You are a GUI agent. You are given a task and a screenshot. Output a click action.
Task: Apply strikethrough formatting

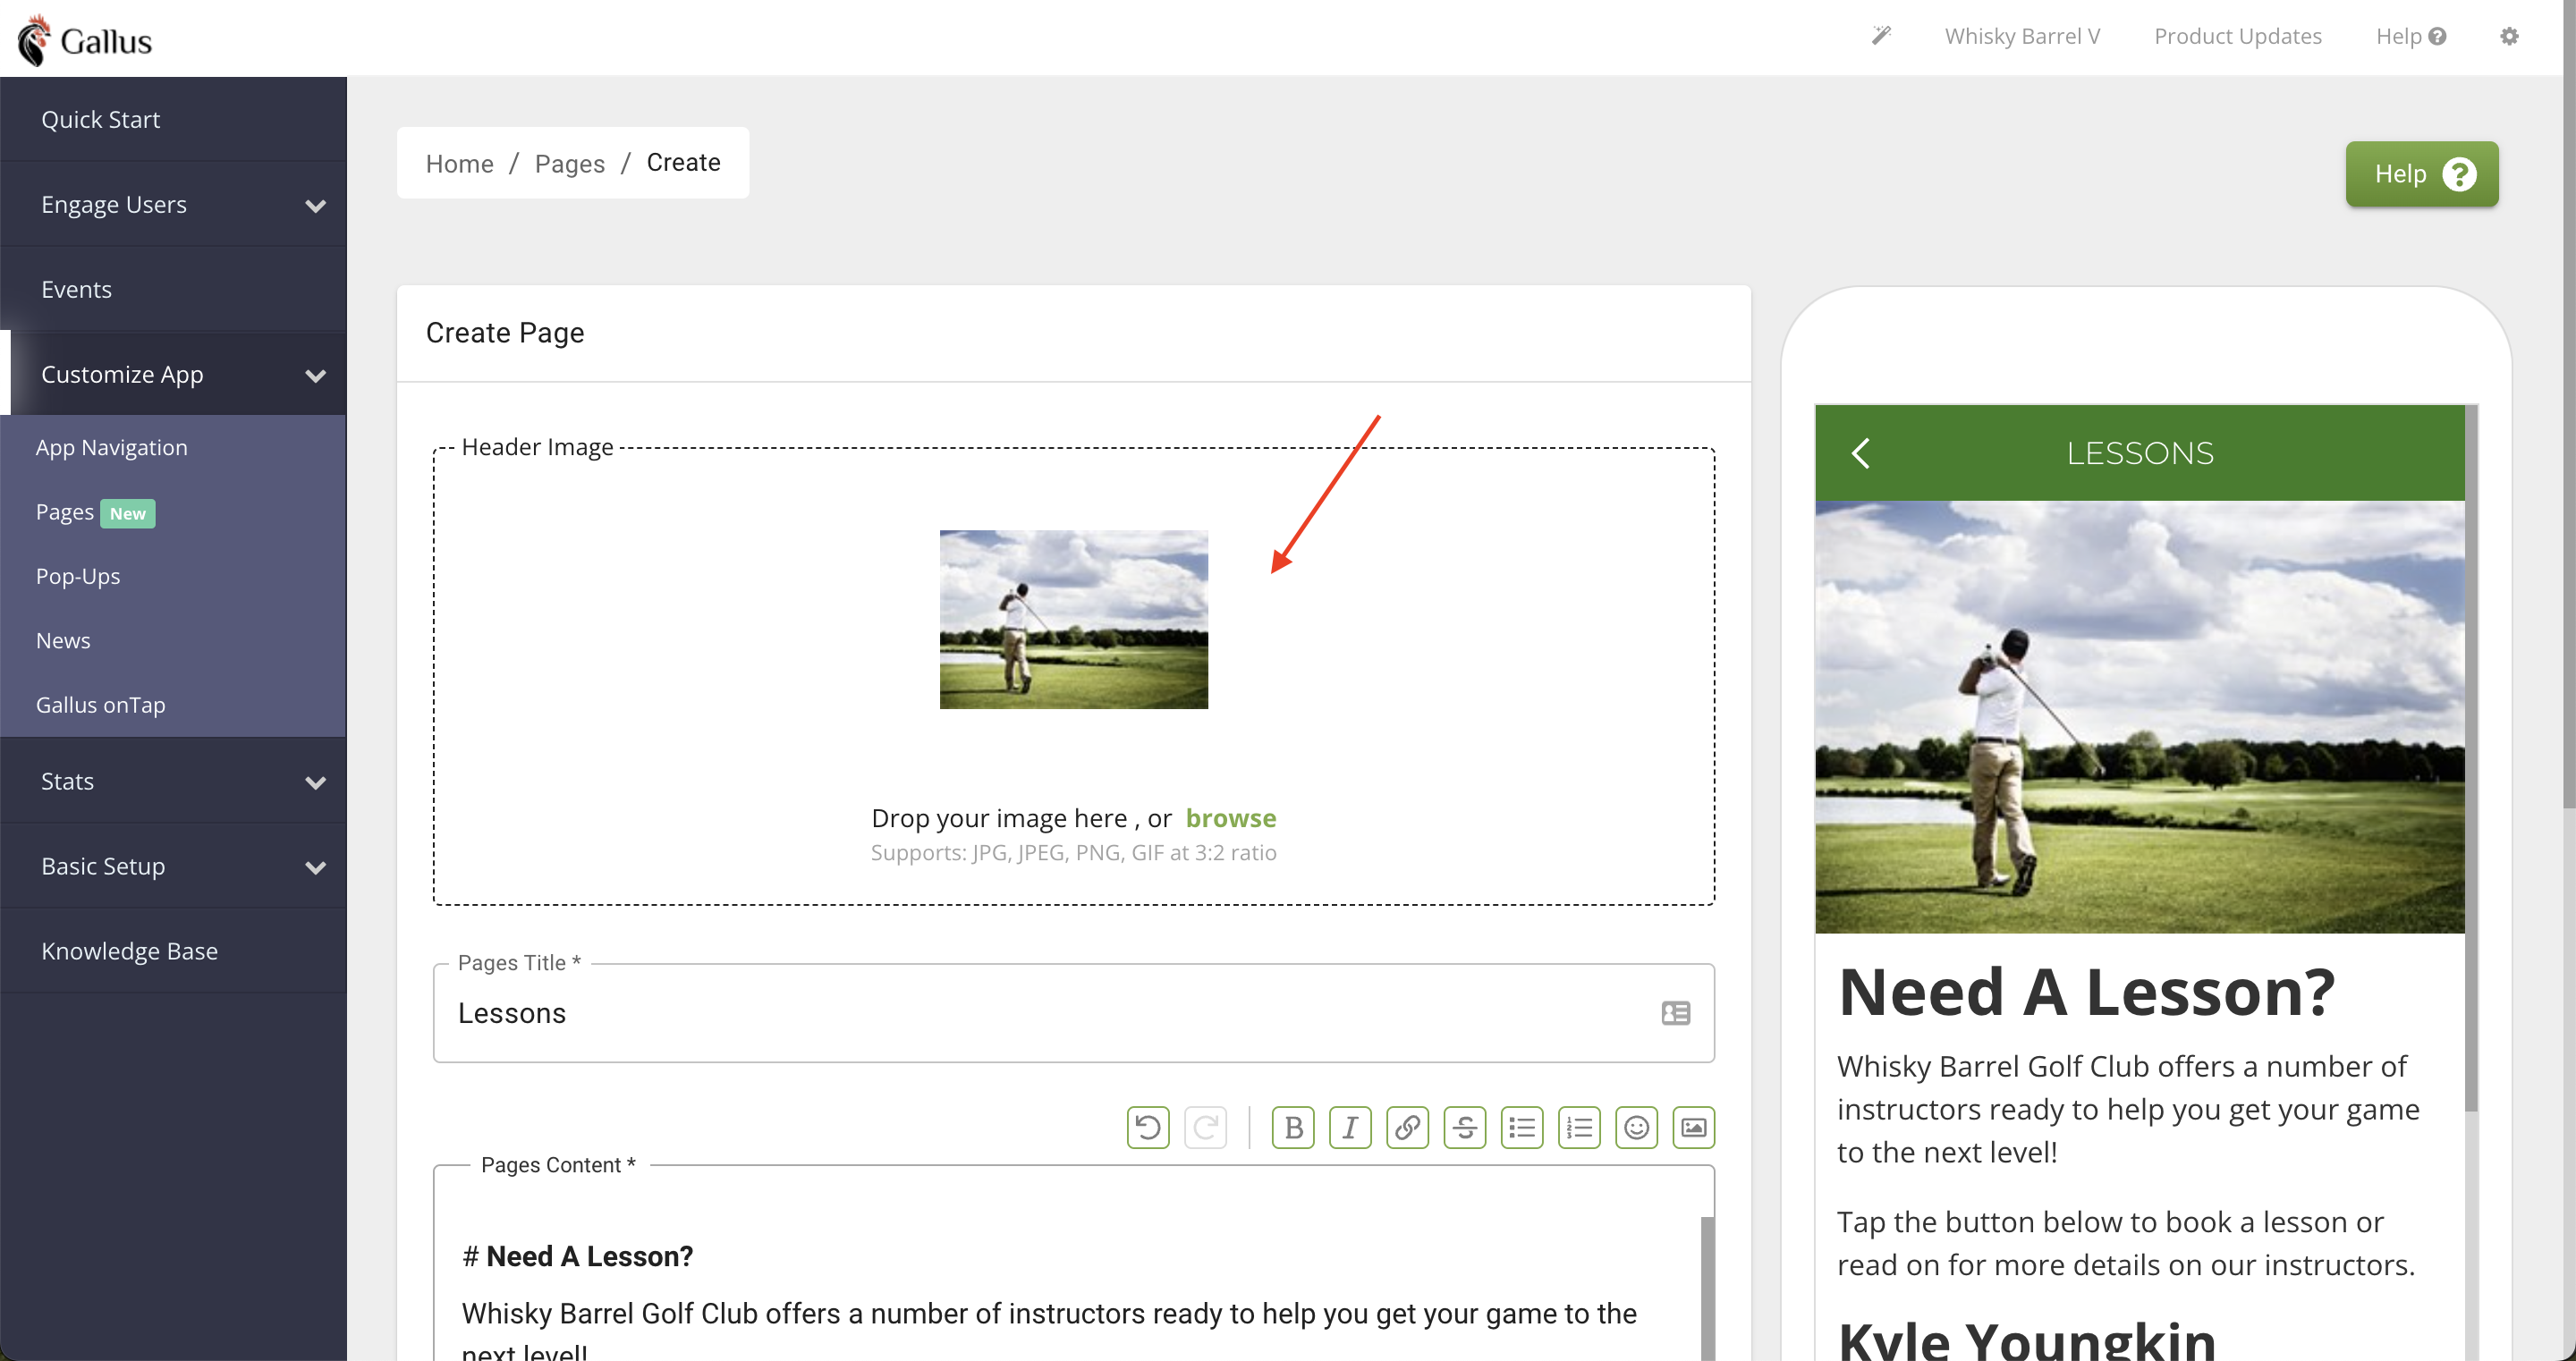pos(1465,1127)
